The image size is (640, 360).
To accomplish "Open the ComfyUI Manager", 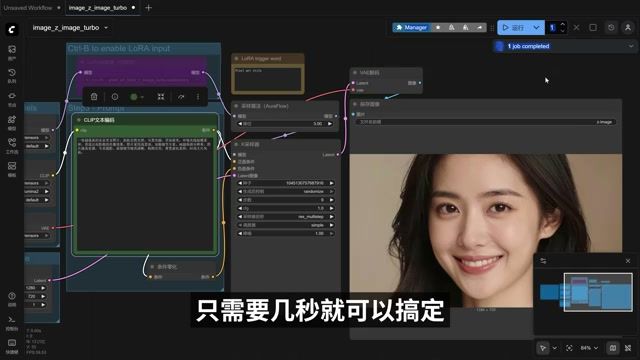I will [411, 27].
